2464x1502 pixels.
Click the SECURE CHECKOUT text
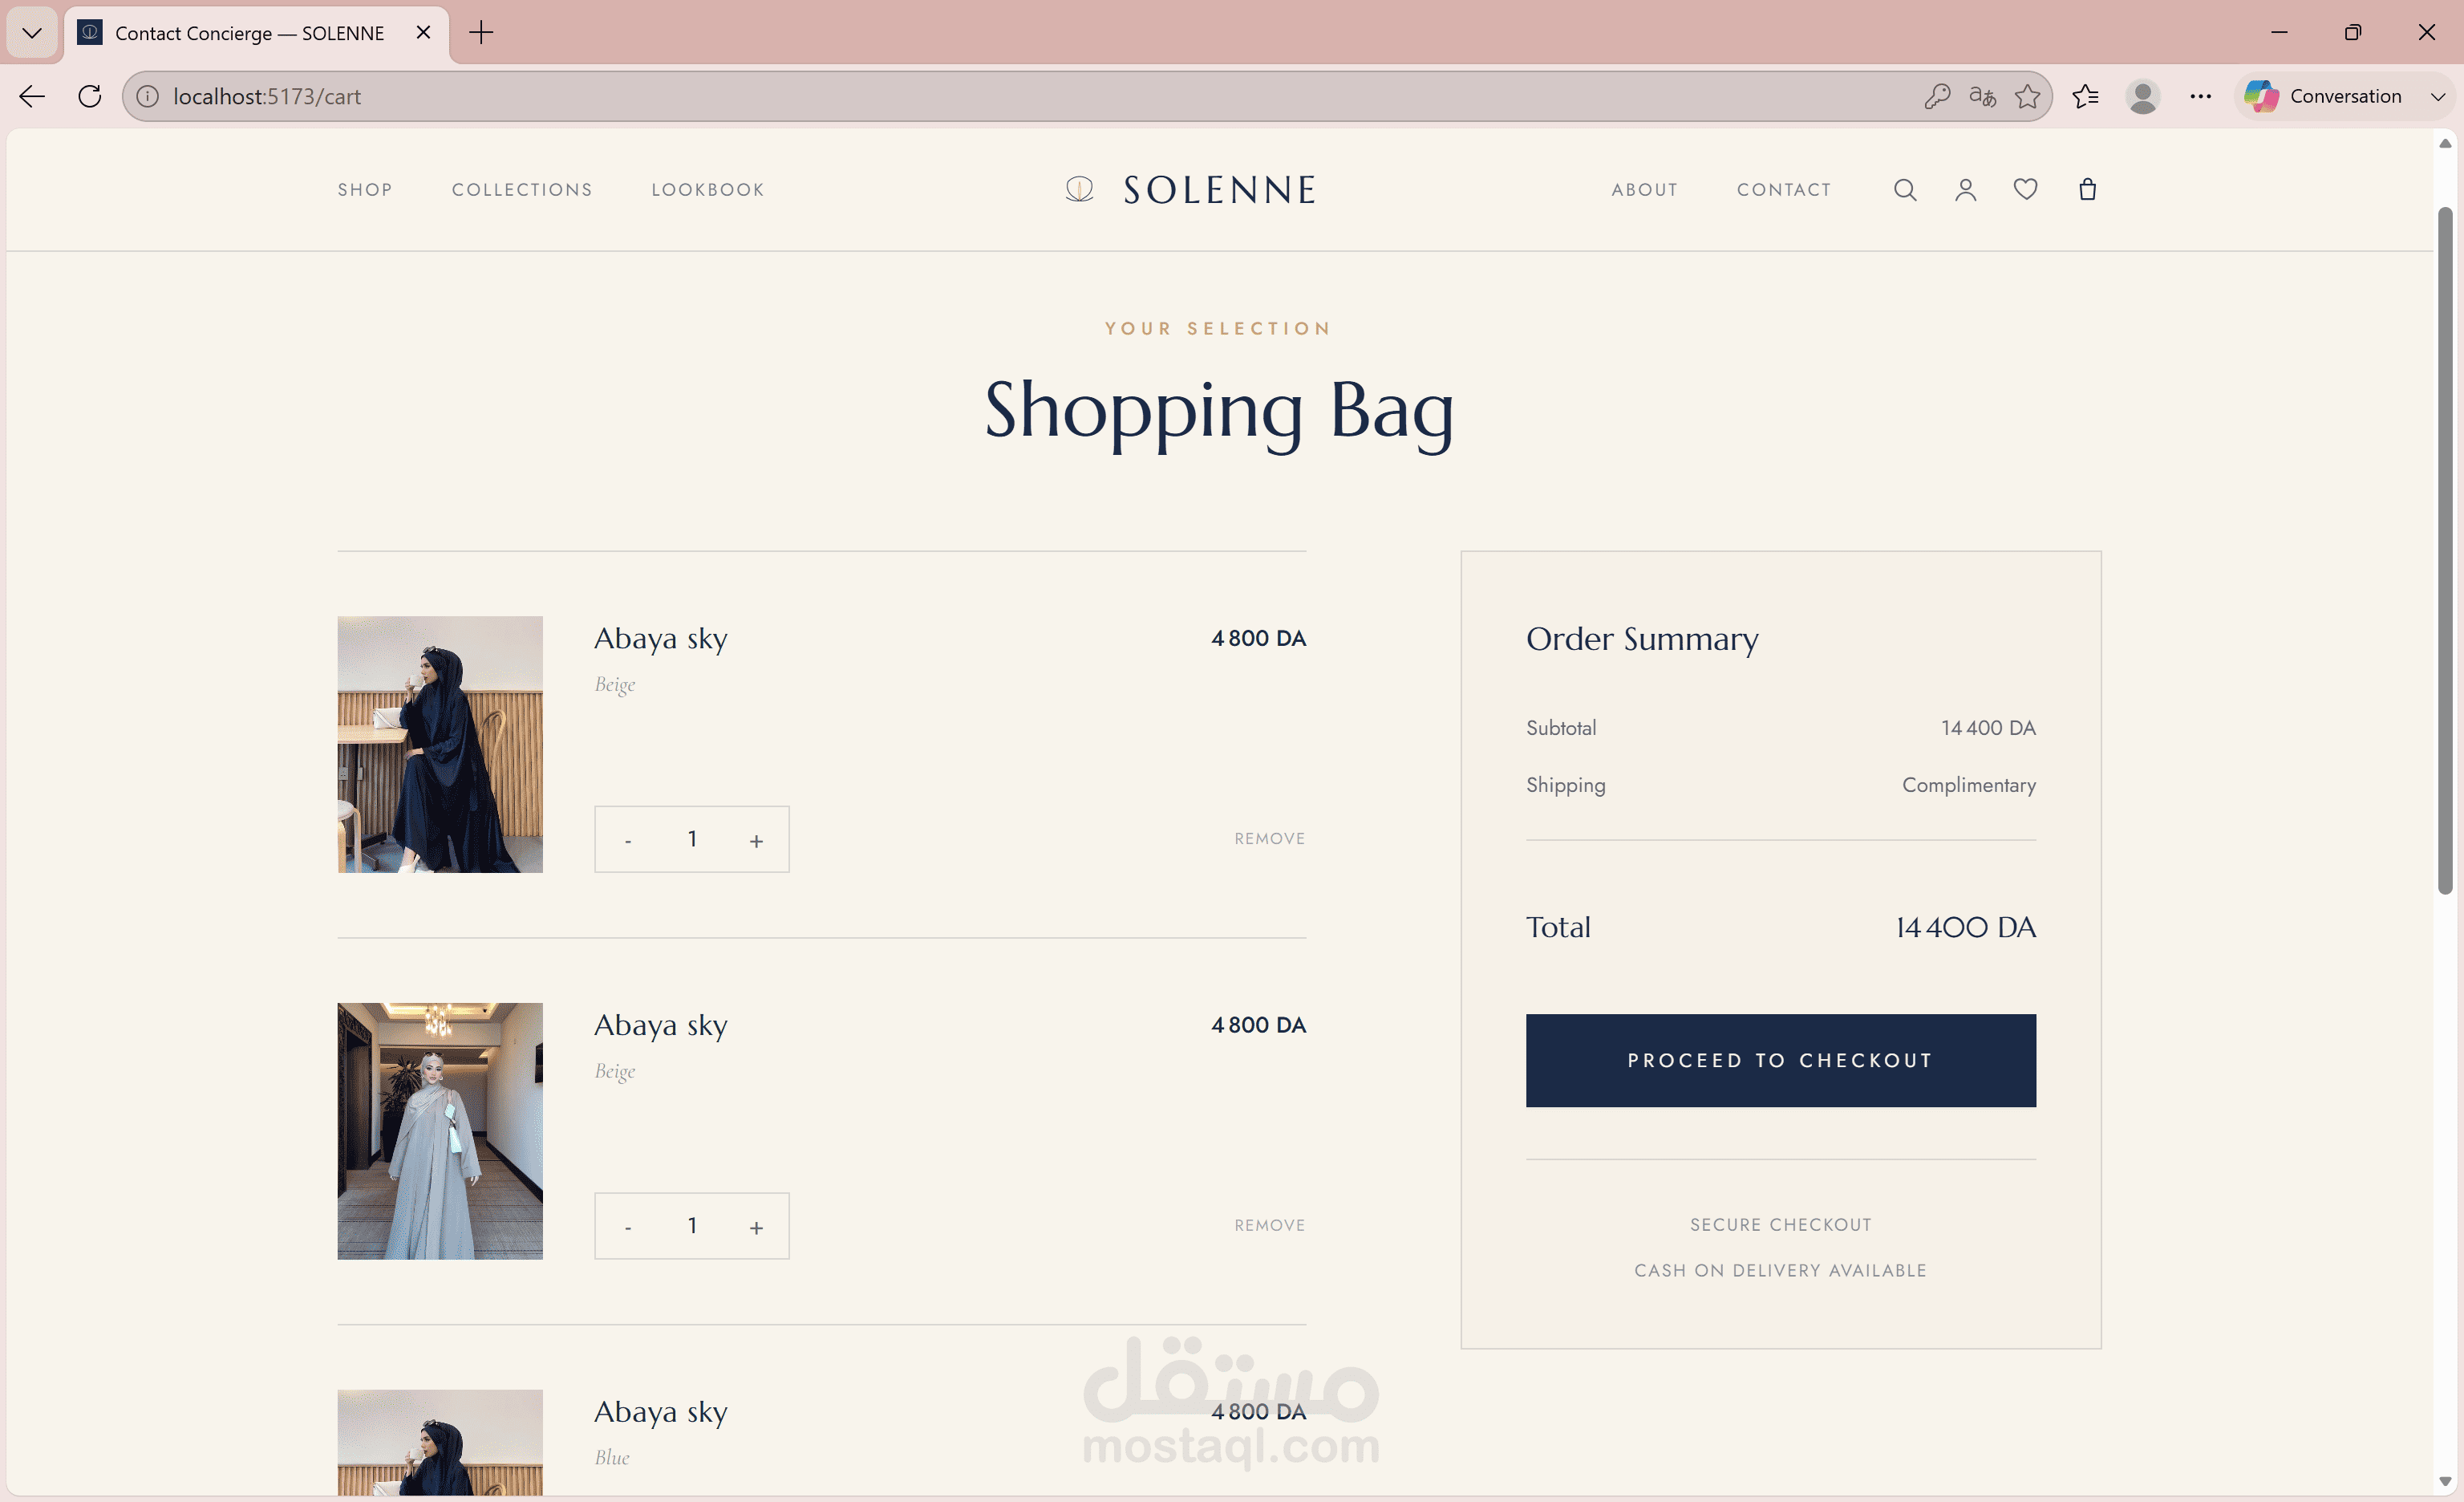coord(1780,1225)
